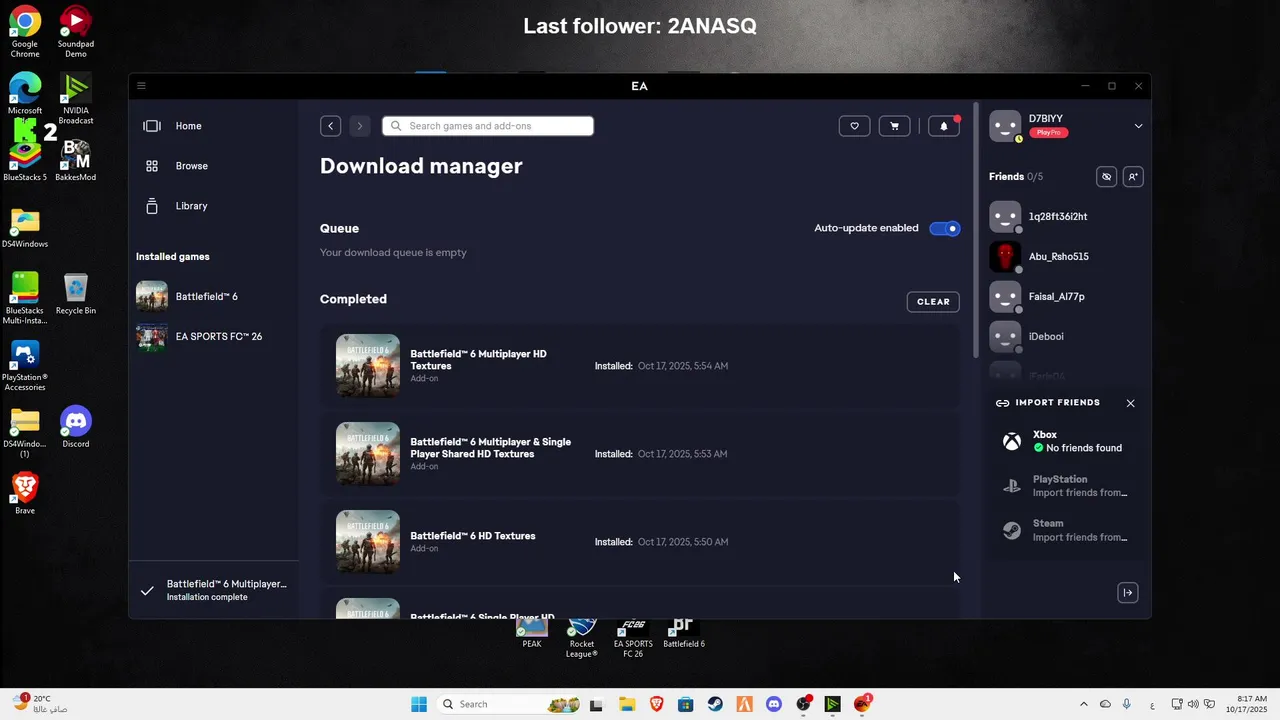This screenshot has width=1280, height=720.
Task: Toggle Auto-update enabled switch
Action: pyautogui.click(x=944, y=228)
